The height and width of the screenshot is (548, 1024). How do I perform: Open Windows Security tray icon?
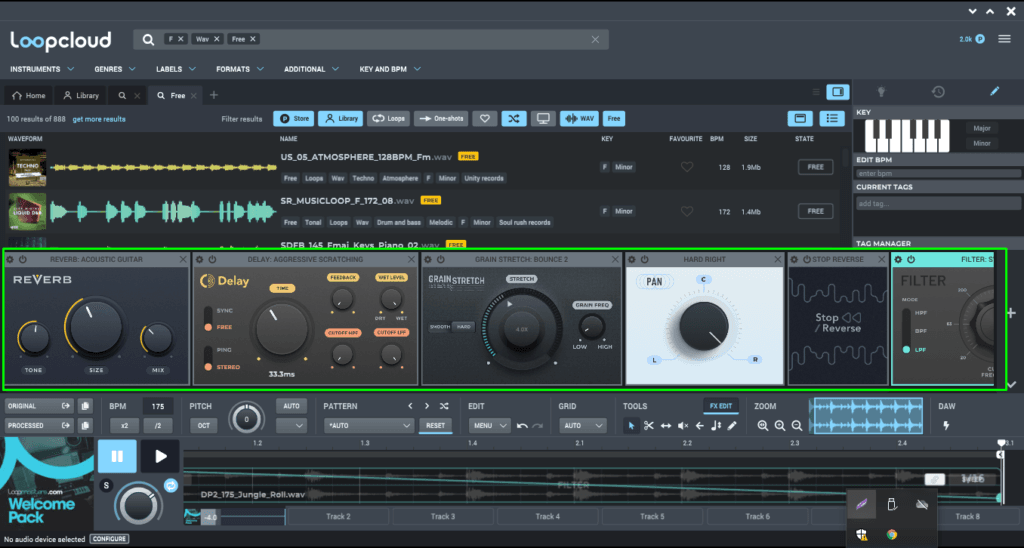862,535
